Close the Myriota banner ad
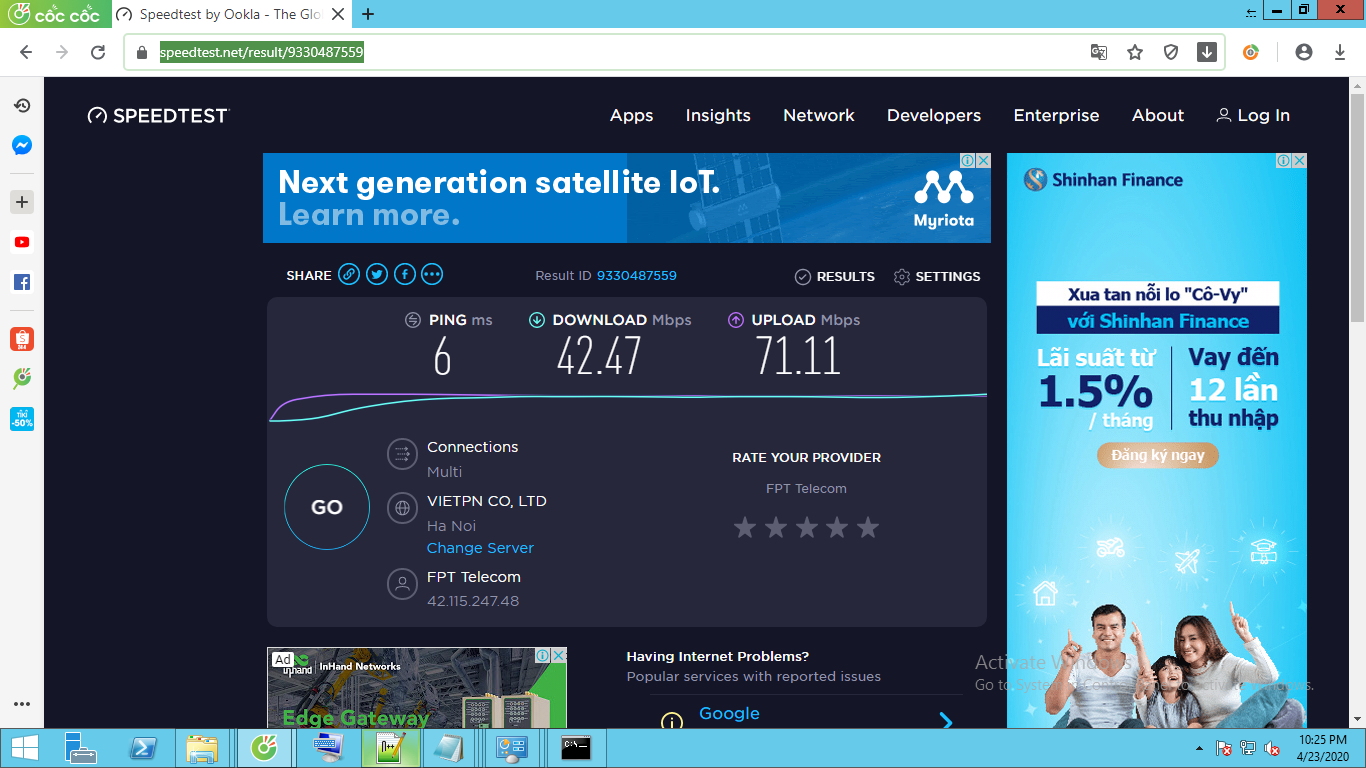The image size is (1366, 768). [x=983, y=161]
